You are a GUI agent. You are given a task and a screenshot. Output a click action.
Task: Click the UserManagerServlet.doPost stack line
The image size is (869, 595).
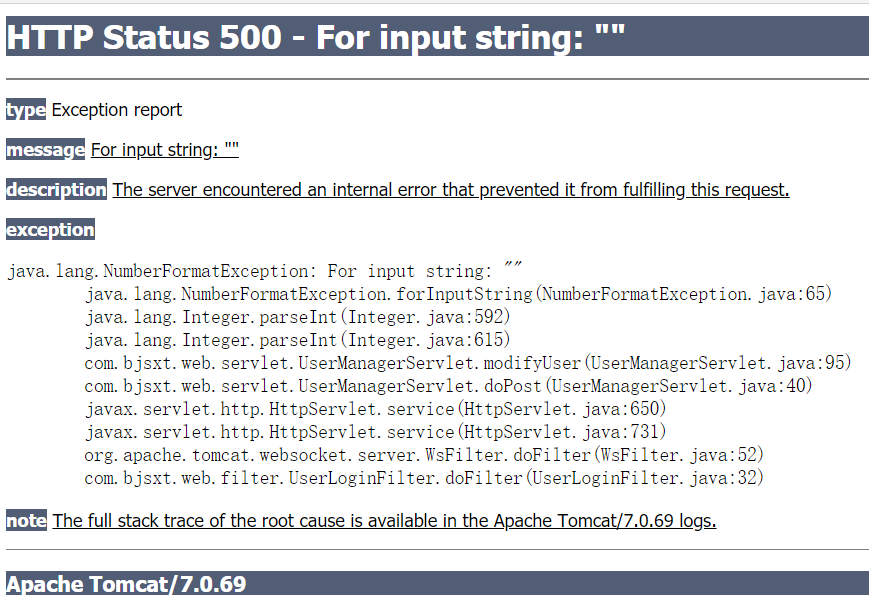pos(448,386)
